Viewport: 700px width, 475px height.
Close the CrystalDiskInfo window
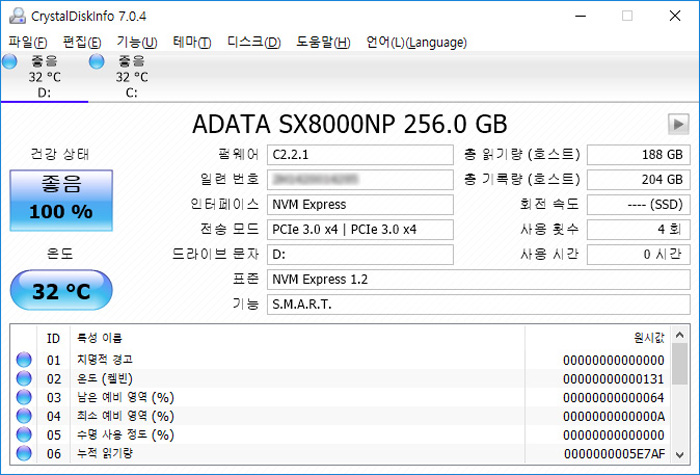675,16
